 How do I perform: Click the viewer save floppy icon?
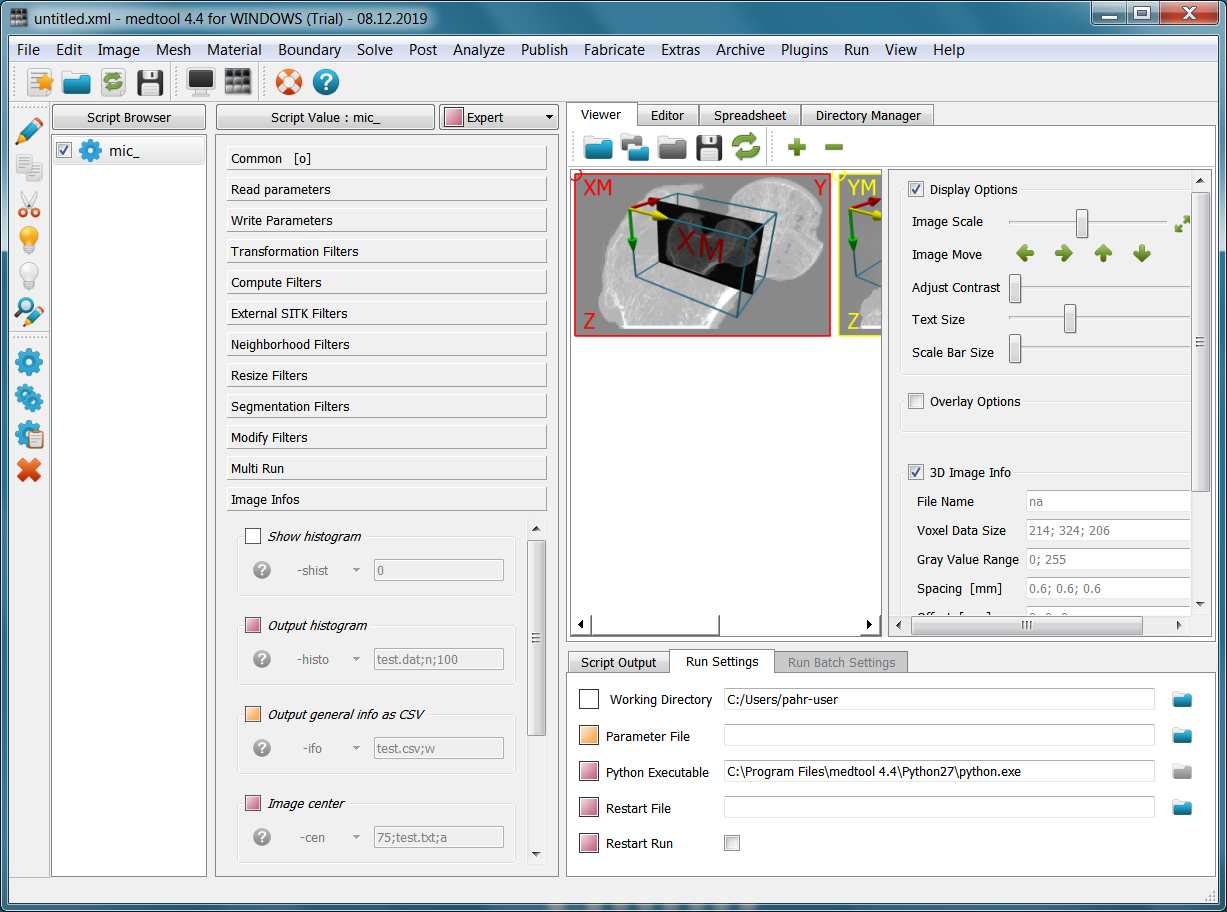(709, 148)
